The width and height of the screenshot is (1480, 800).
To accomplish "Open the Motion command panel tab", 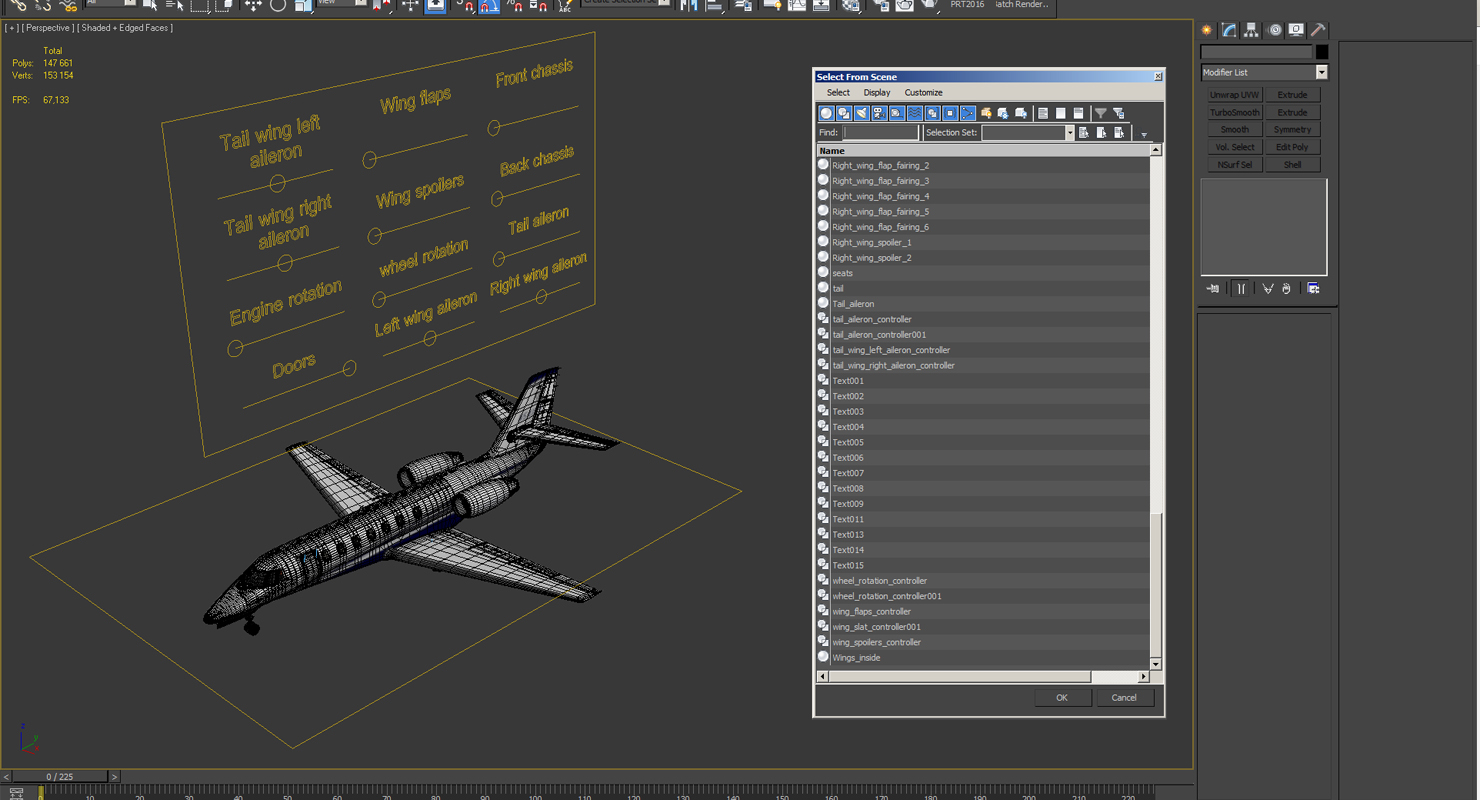I will pos(1275,30).
